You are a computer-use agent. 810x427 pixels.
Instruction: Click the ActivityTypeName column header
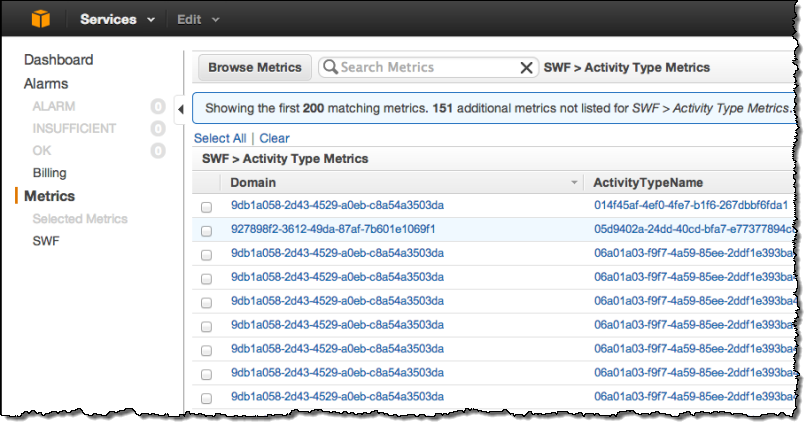[647, 183]
